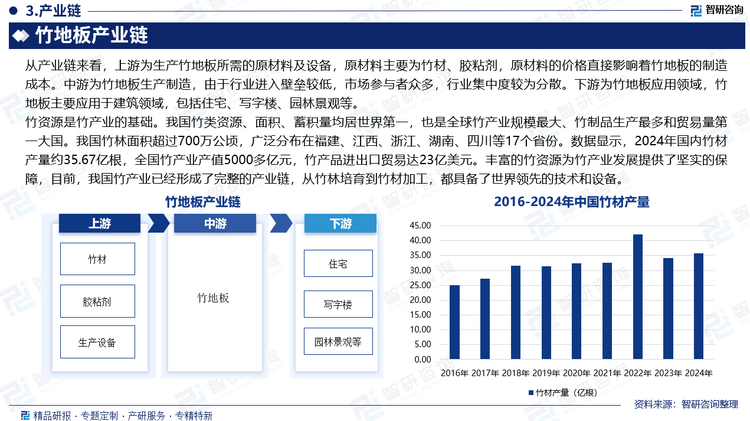The height and width of the screenshot is (421, 750).
Task: Click the 胶粘剂 box
Action: pyautogui.click(x=98, y=301)
